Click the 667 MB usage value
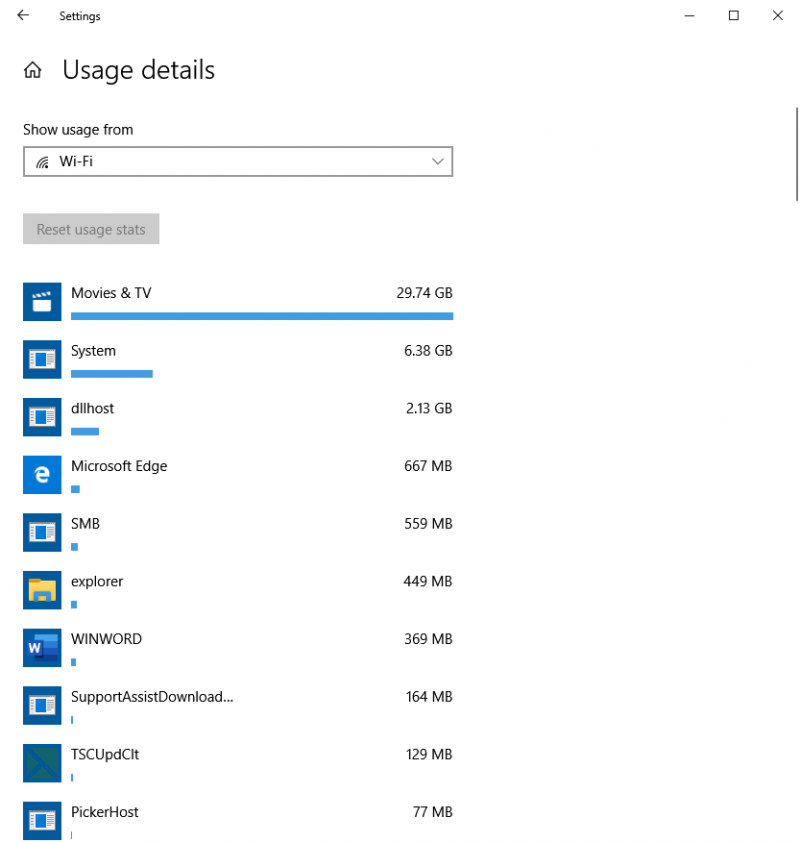This screenshot has width=800, height=843. coord(428,466)
